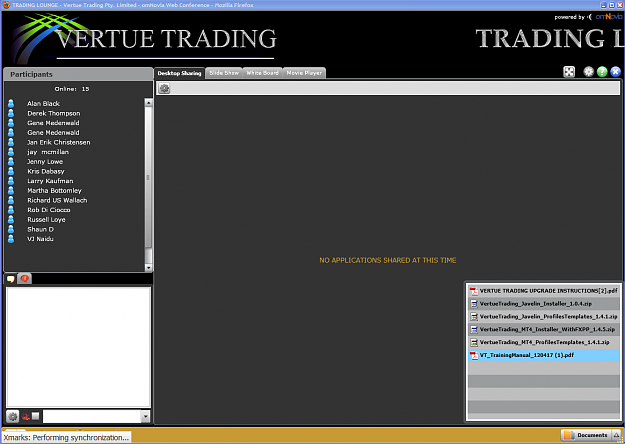Click the Participants panel header
This screenshot has height=444, width=625.
tap(78, 74)
